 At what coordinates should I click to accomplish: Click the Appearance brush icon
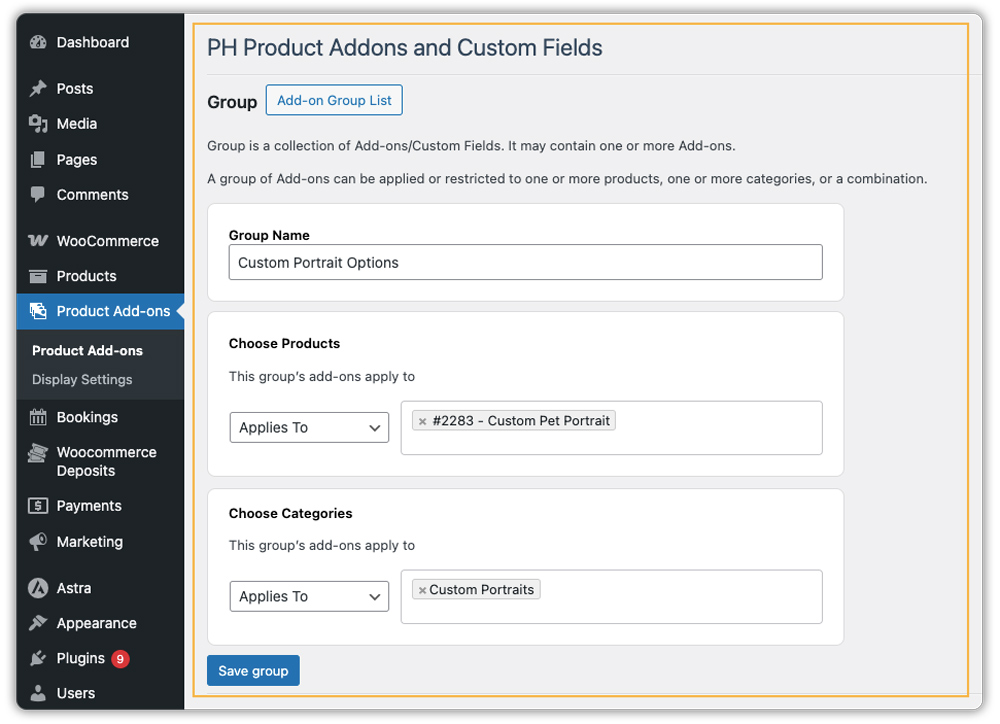click(x=38, y=623)
